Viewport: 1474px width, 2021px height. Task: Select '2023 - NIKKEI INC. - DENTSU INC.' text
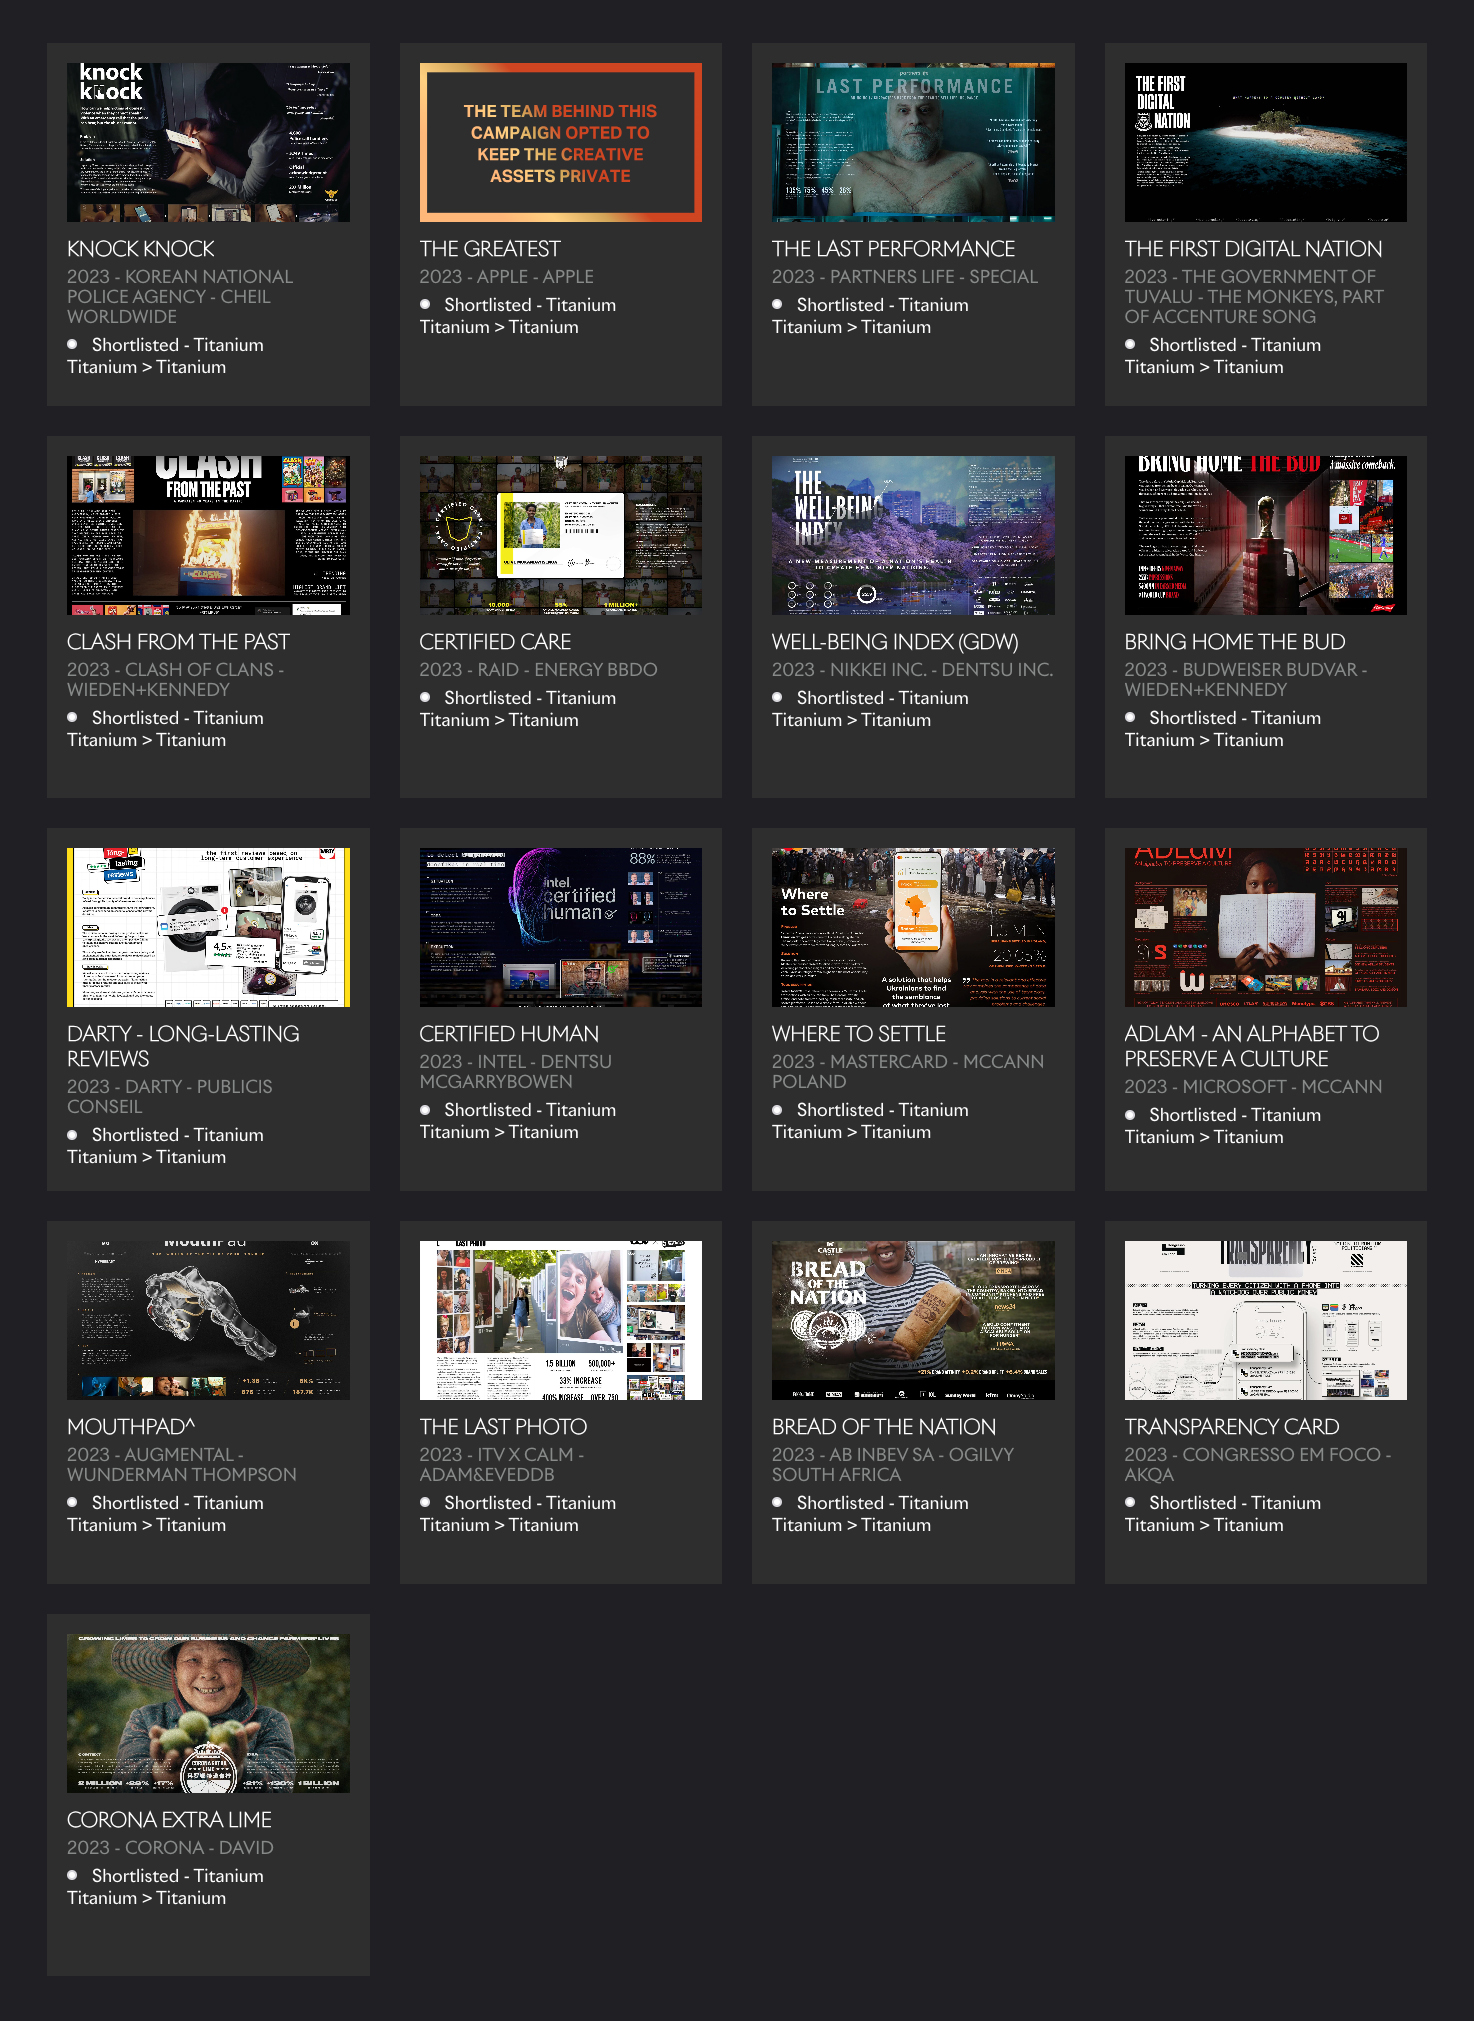[x=912, y=670]
